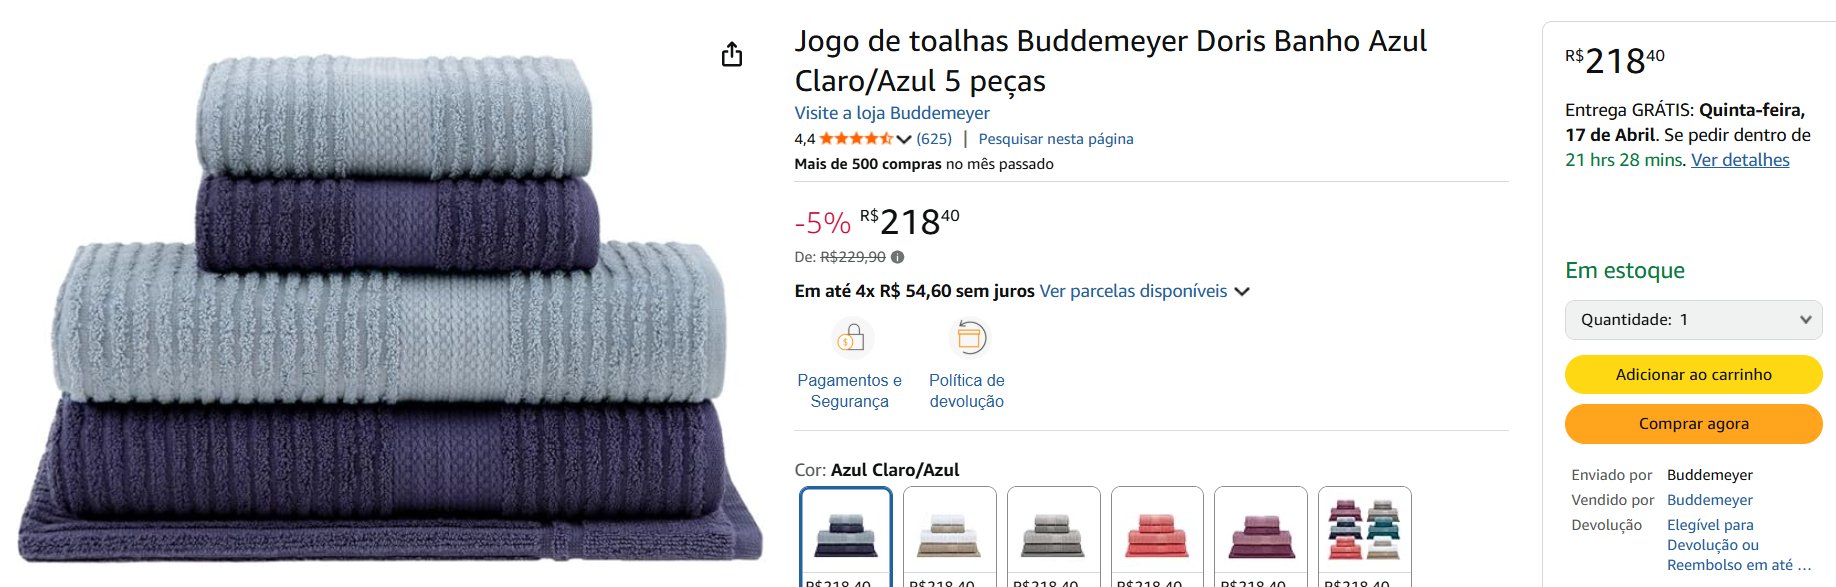Click the Comprar agora button
Screen dimensions: 1836x587
[x=1693, y=424]
